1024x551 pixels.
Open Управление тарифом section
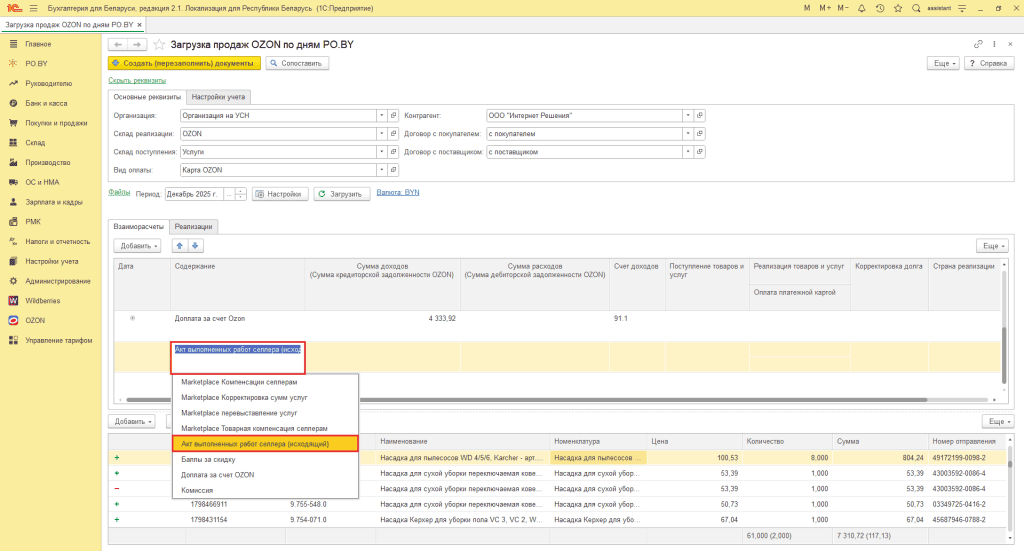click(58, 340)
